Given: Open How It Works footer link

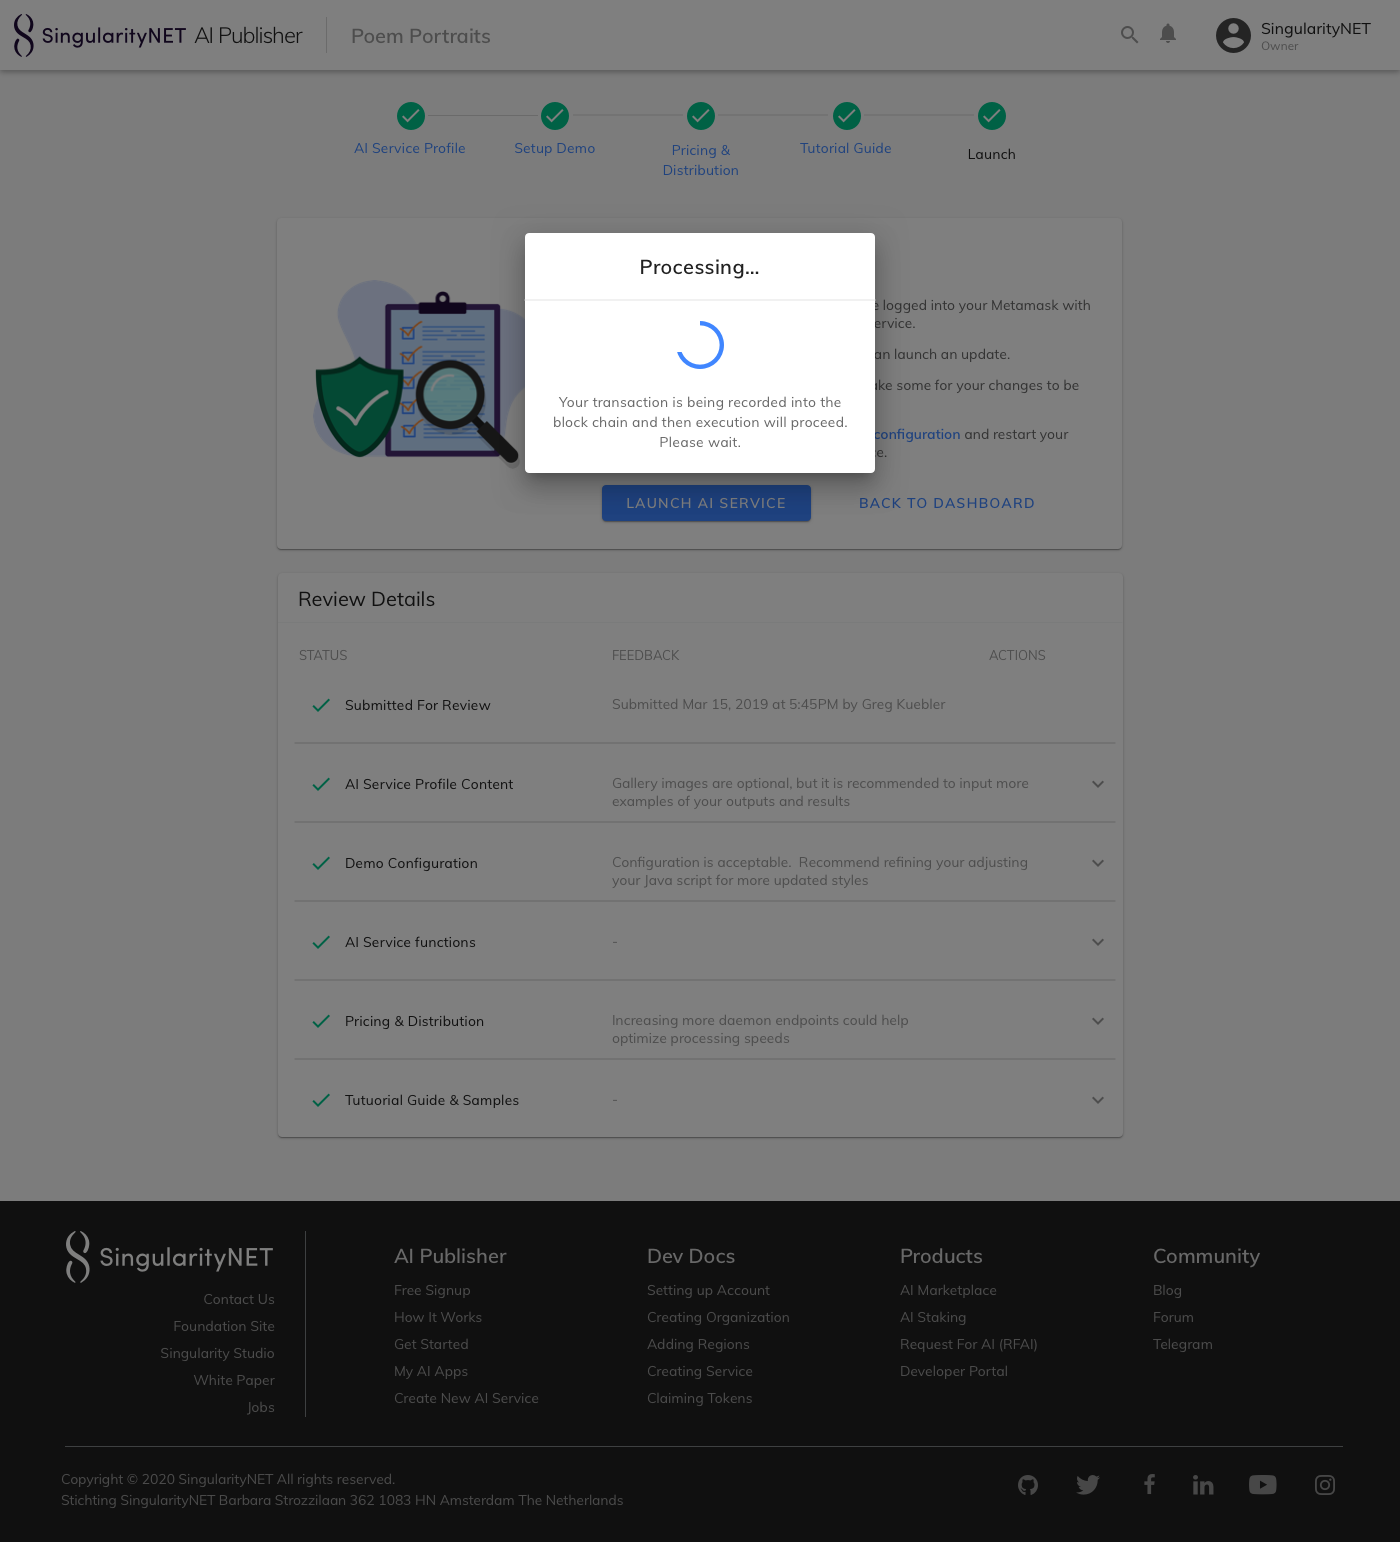Looking at the screenshot, I should (x=438, y=1317).
